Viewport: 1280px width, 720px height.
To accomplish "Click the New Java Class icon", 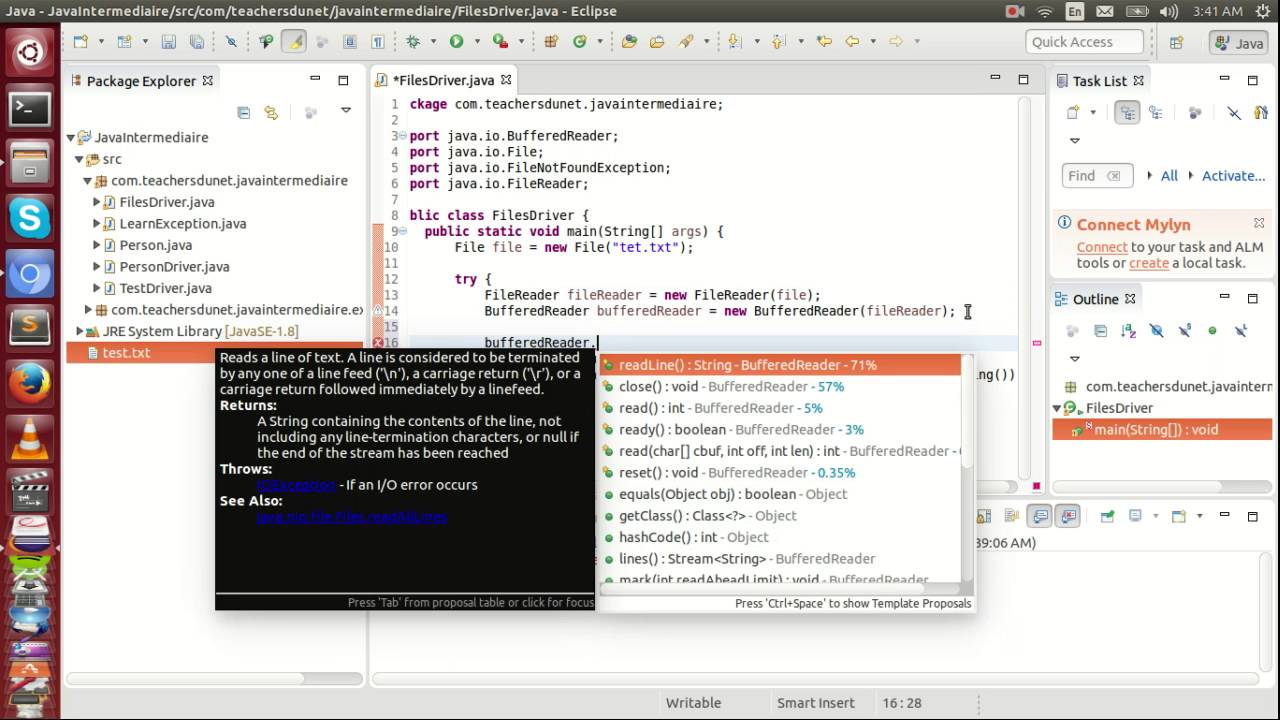I will [x=579, y=42].
